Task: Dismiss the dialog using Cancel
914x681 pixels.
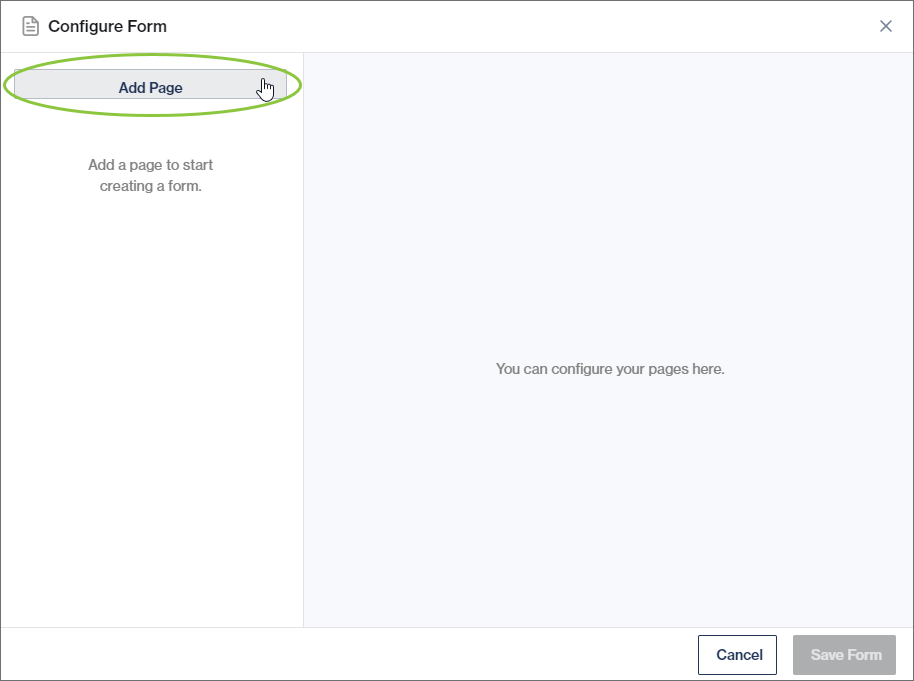Action: pyautogui.click(x=738, y=655)
